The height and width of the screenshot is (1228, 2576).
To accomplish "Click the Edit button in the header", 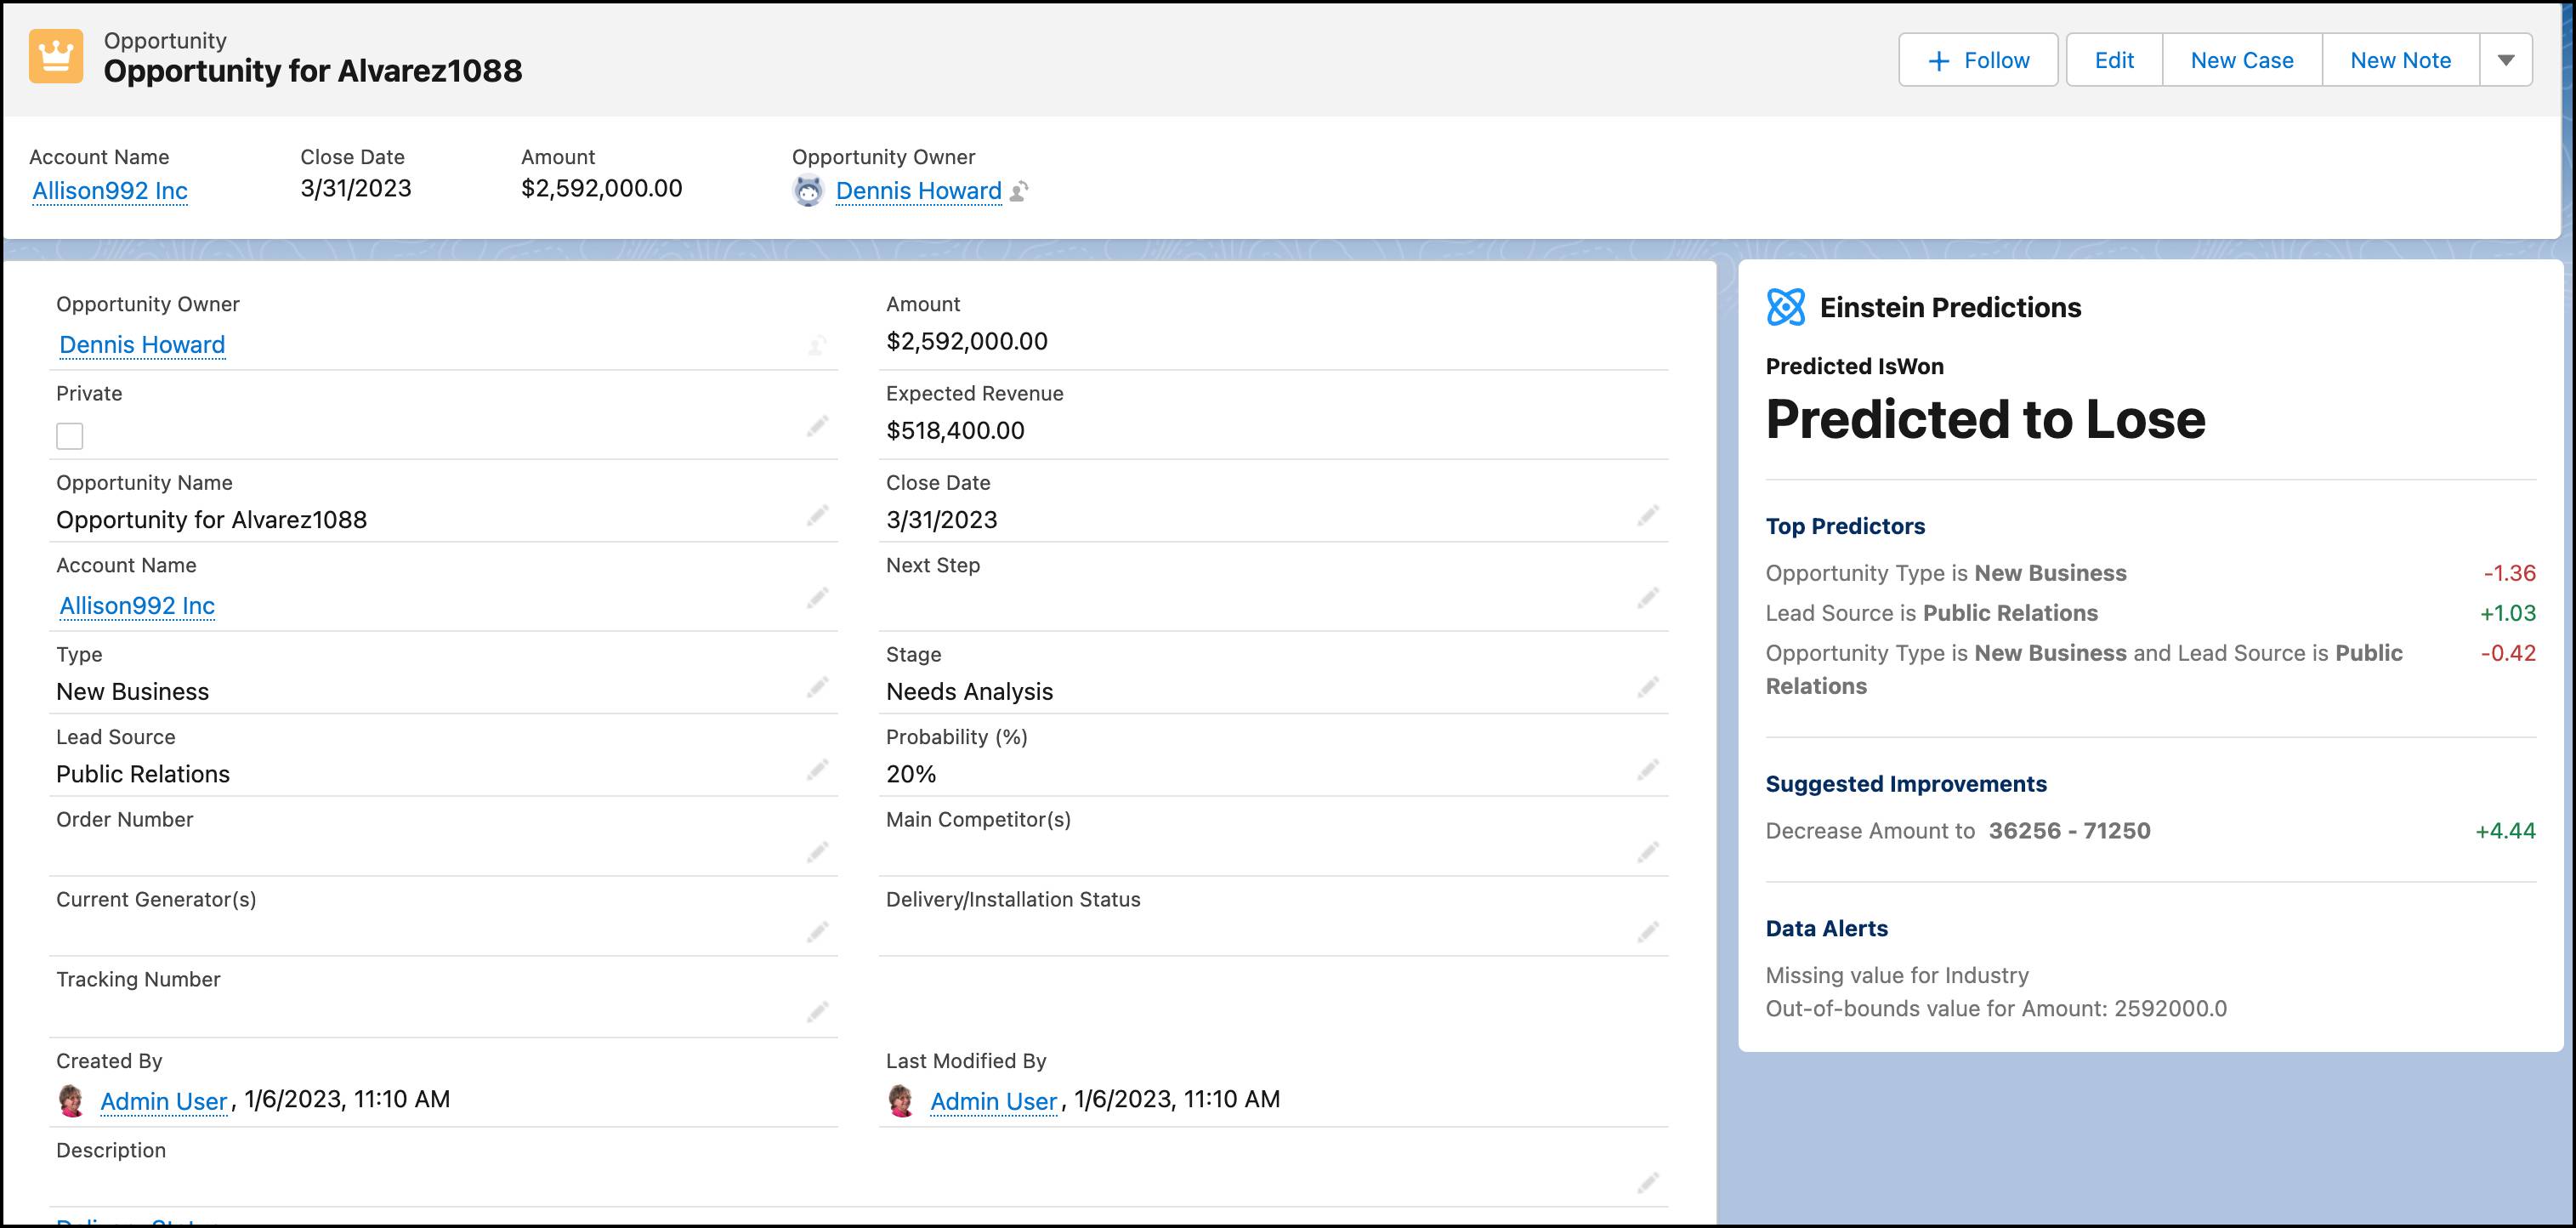I will click(x=2113, y=59).
